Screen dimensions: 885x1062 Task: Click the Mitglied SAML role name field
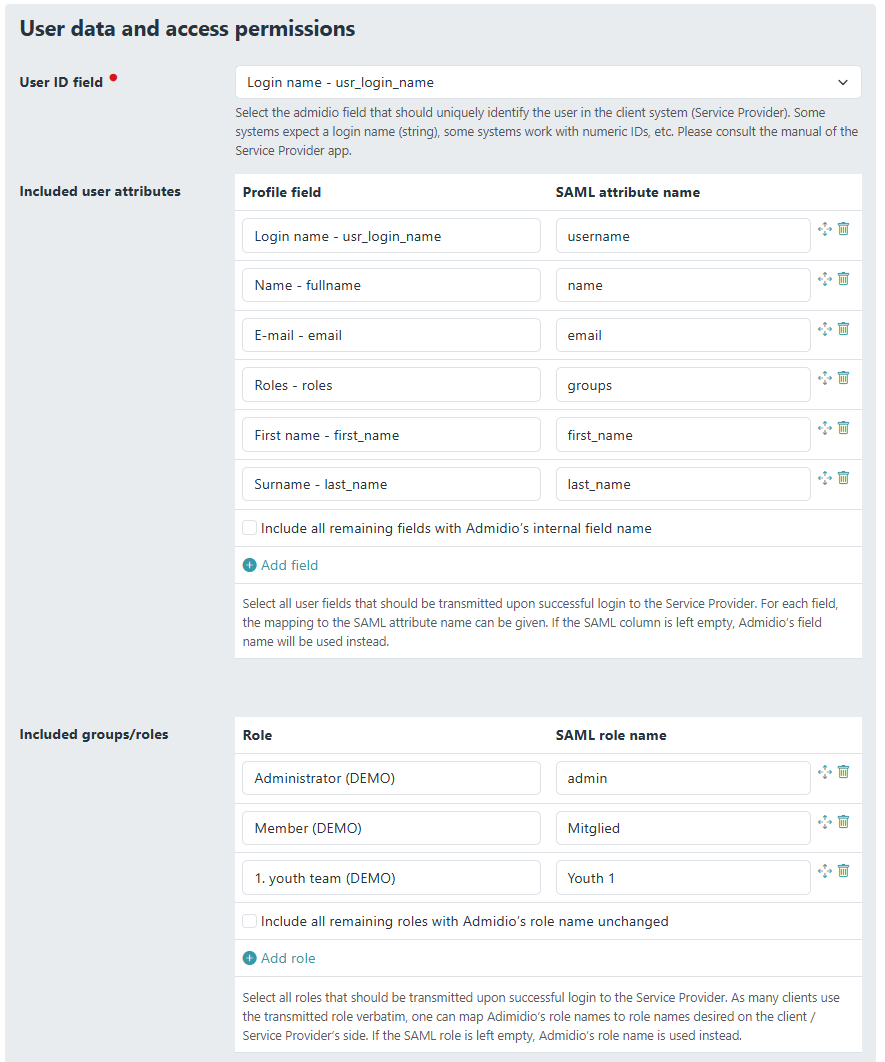tap(683, 828)
